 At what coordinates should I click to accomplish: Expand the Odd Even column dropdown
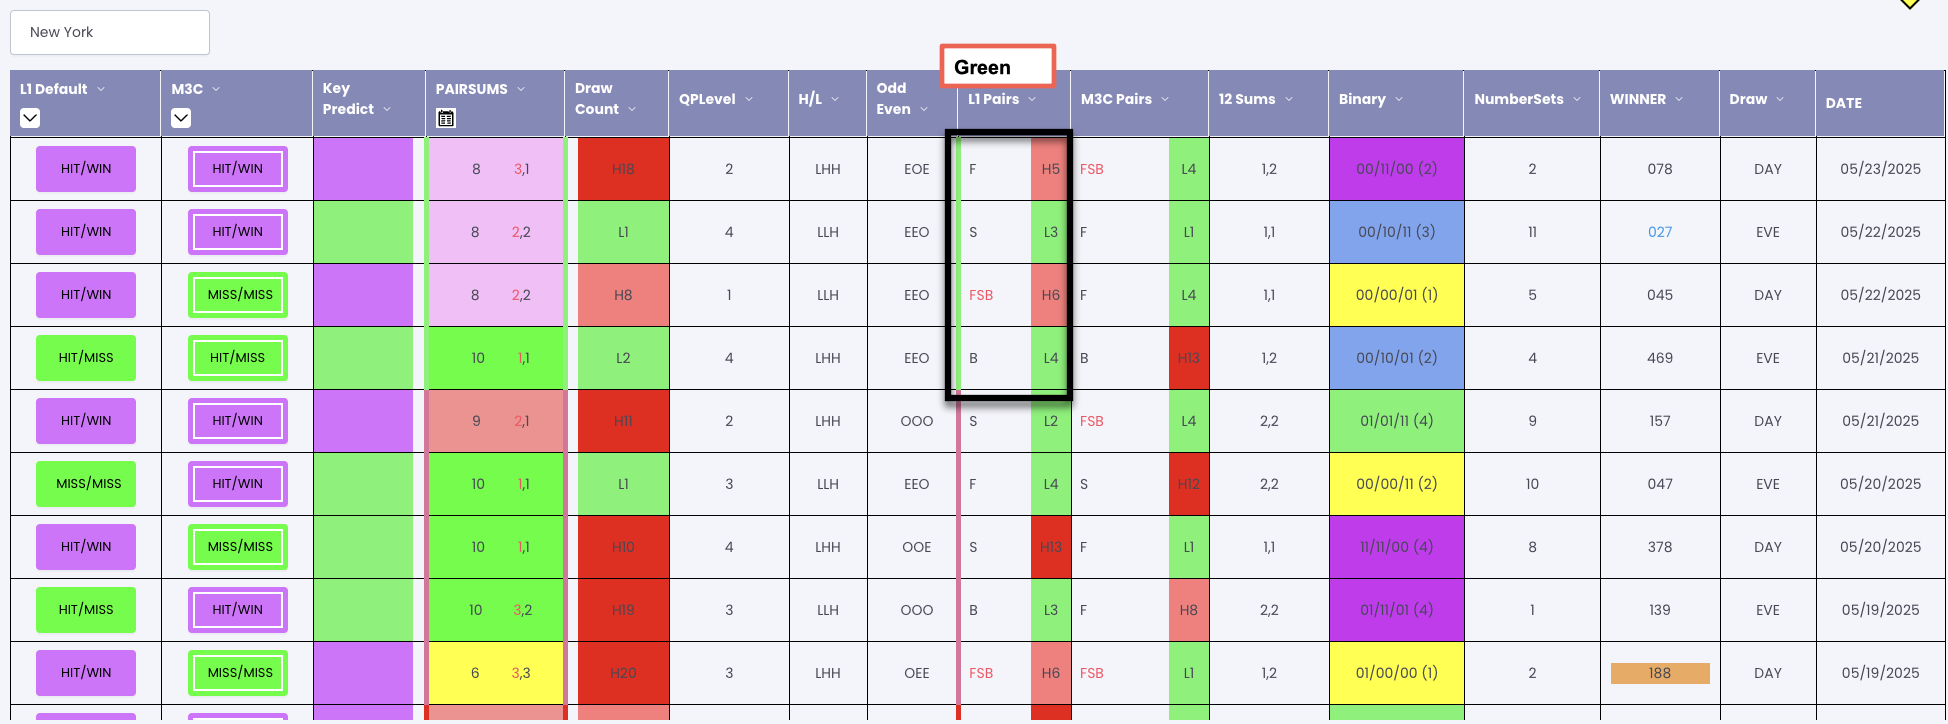(924, 109)
